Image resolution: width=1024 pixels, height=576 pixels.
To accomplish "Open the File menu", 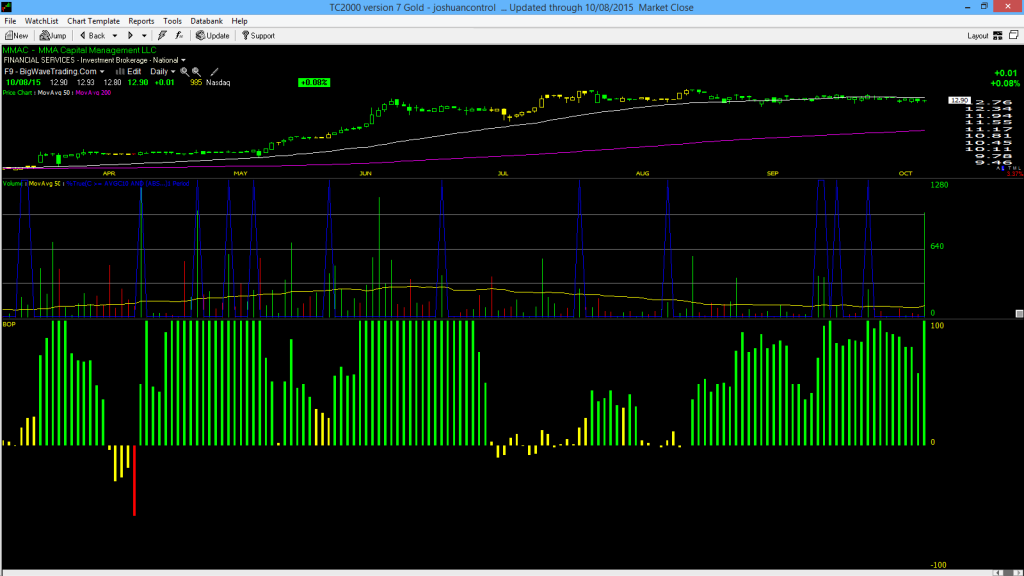I will 10,21.
